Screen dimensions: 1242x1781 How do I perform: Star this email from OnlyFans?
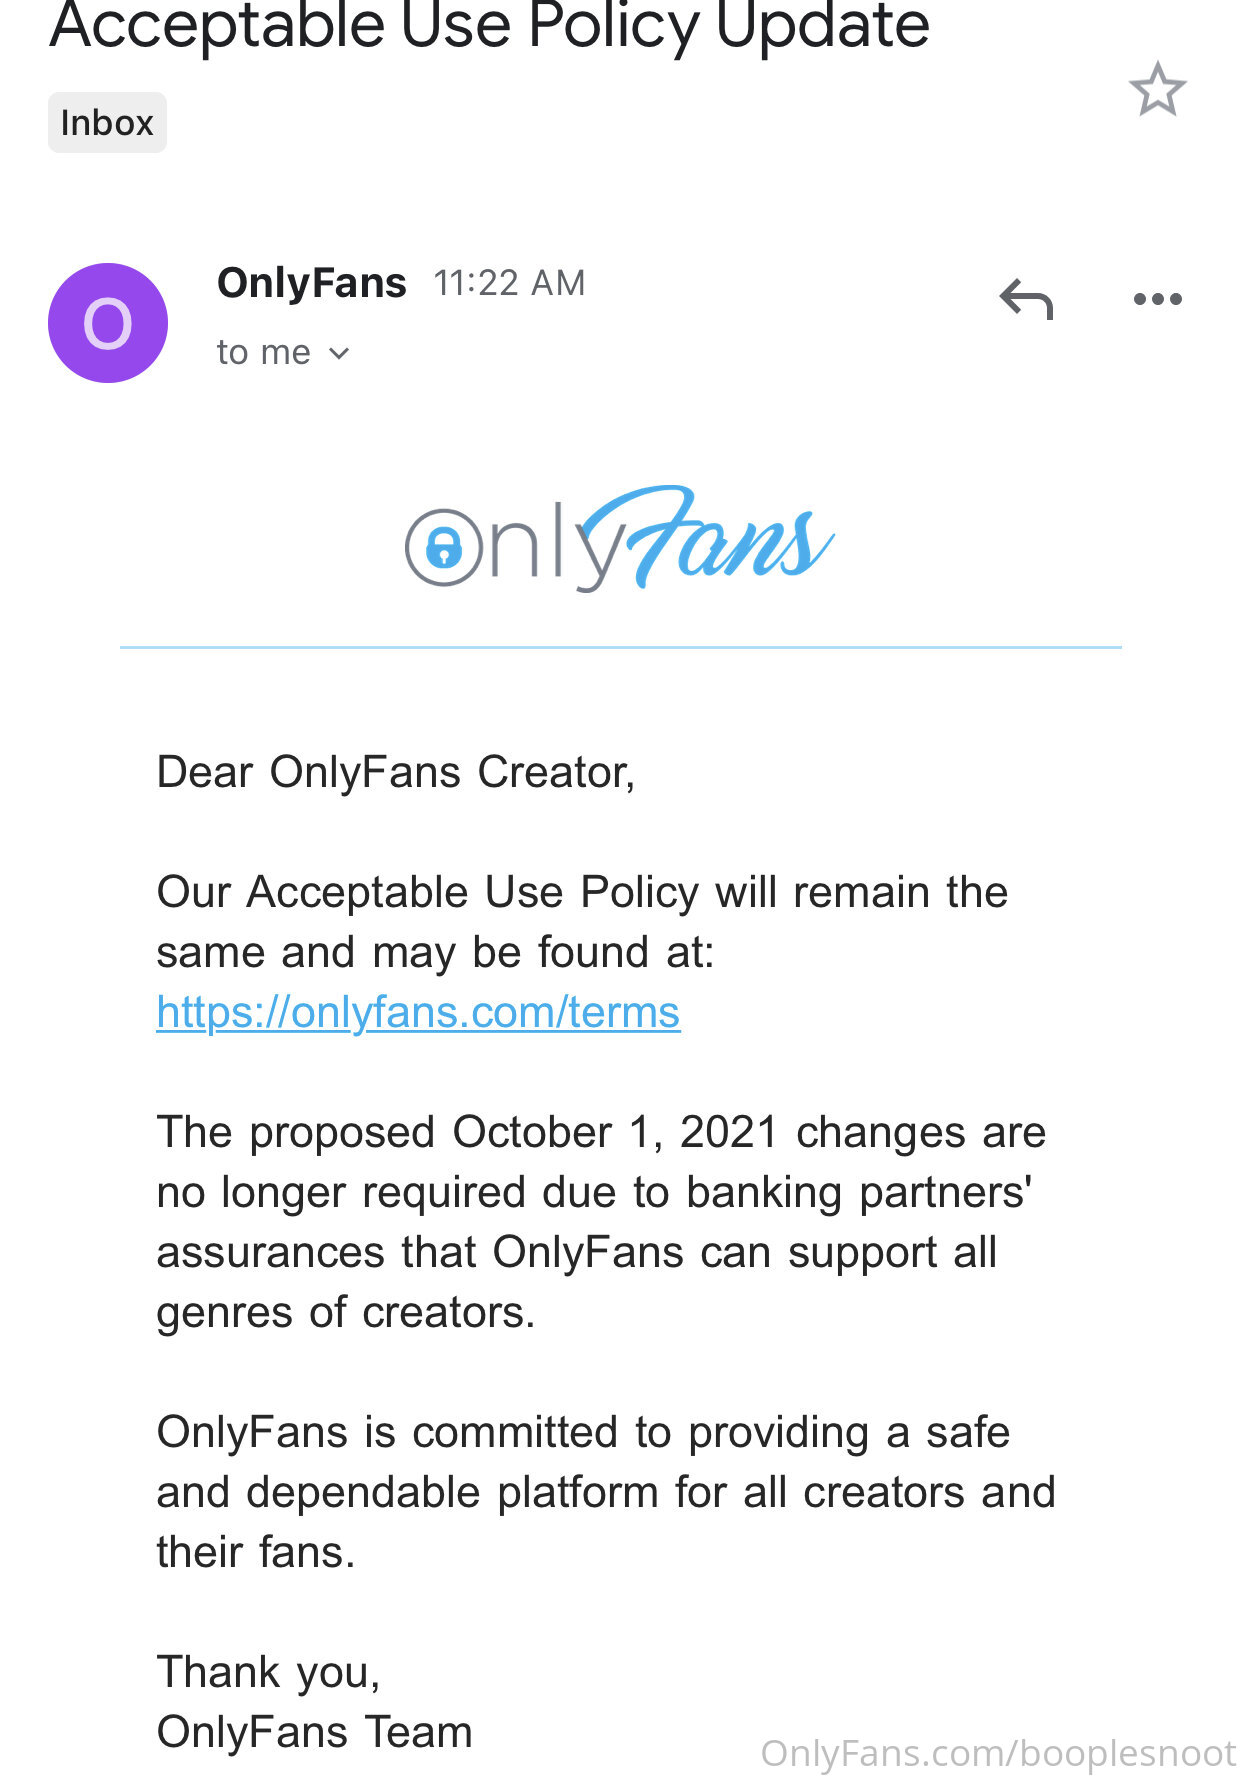[x=1157, y=89]
